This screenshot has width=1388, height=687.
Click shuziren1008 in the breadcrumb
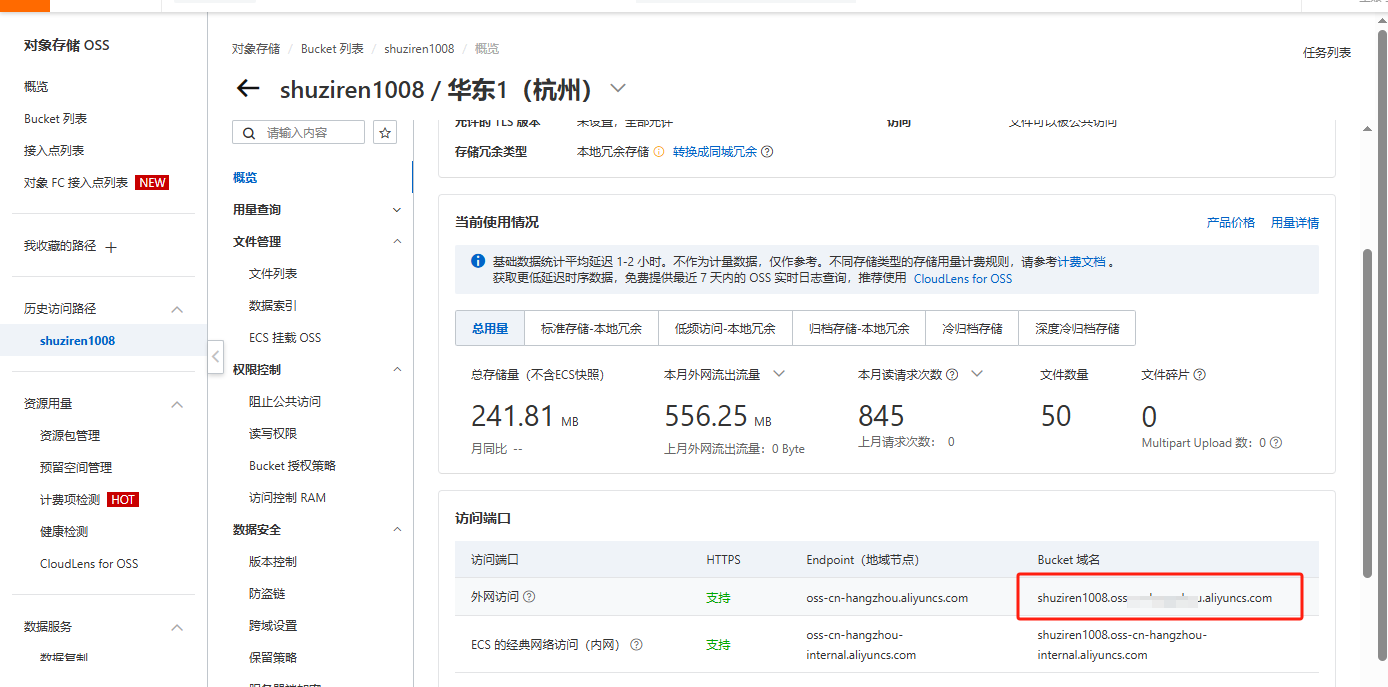419,49
